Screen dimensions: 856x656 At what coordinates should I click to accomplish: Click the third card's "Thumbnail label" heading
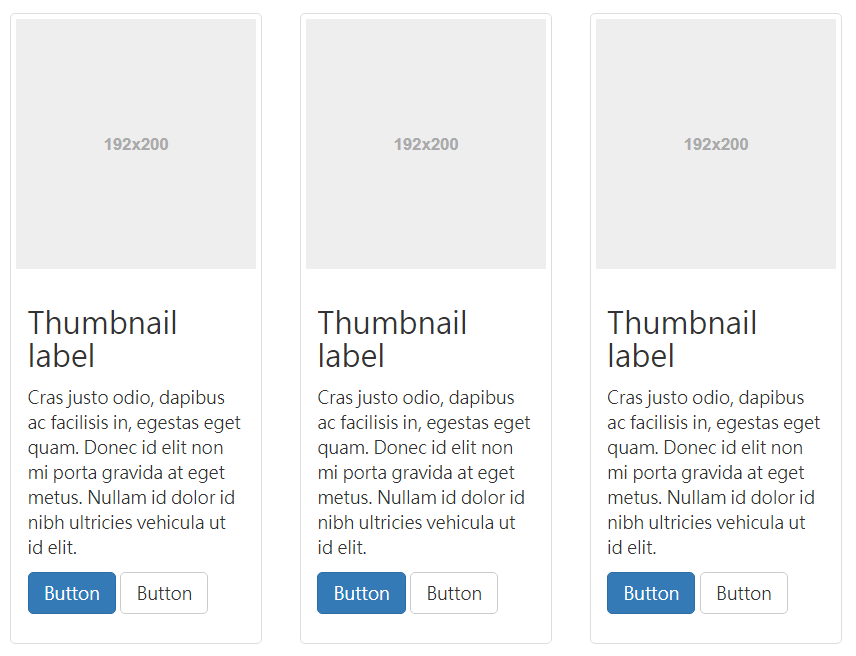pos(683,339)
